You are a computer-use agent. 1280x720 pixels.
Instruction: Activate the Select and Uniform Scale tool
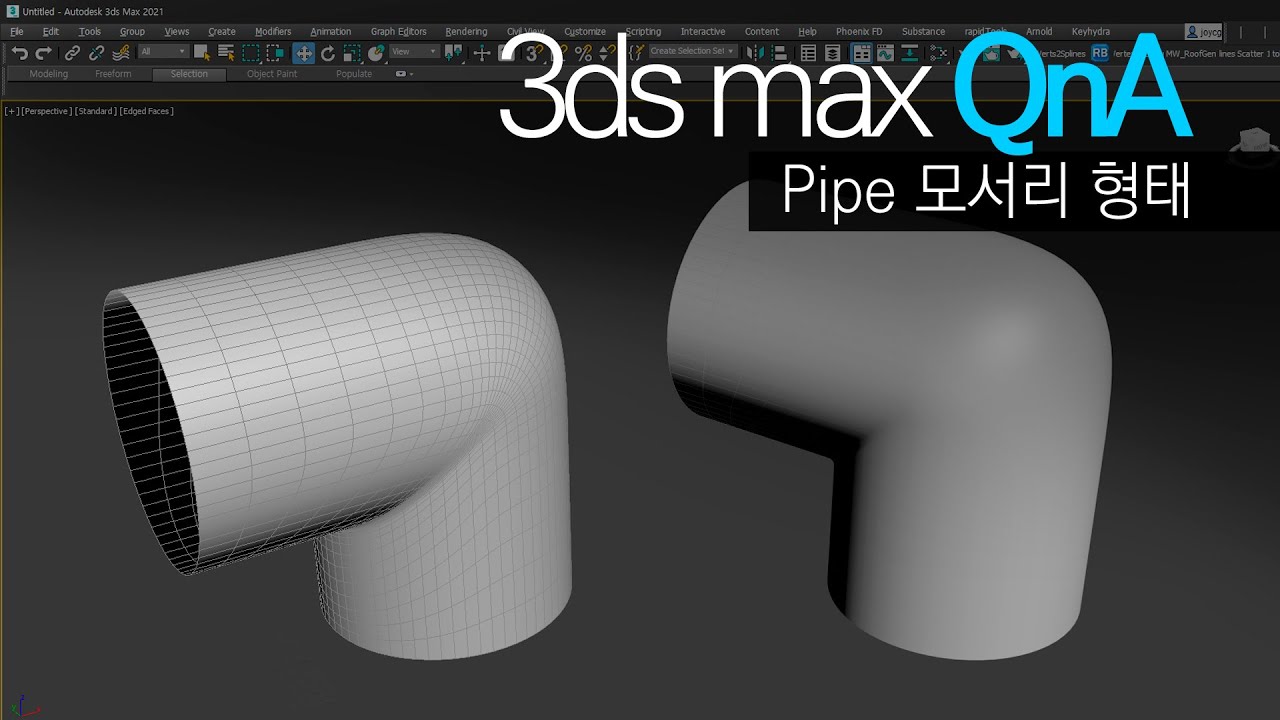point(352,53)
